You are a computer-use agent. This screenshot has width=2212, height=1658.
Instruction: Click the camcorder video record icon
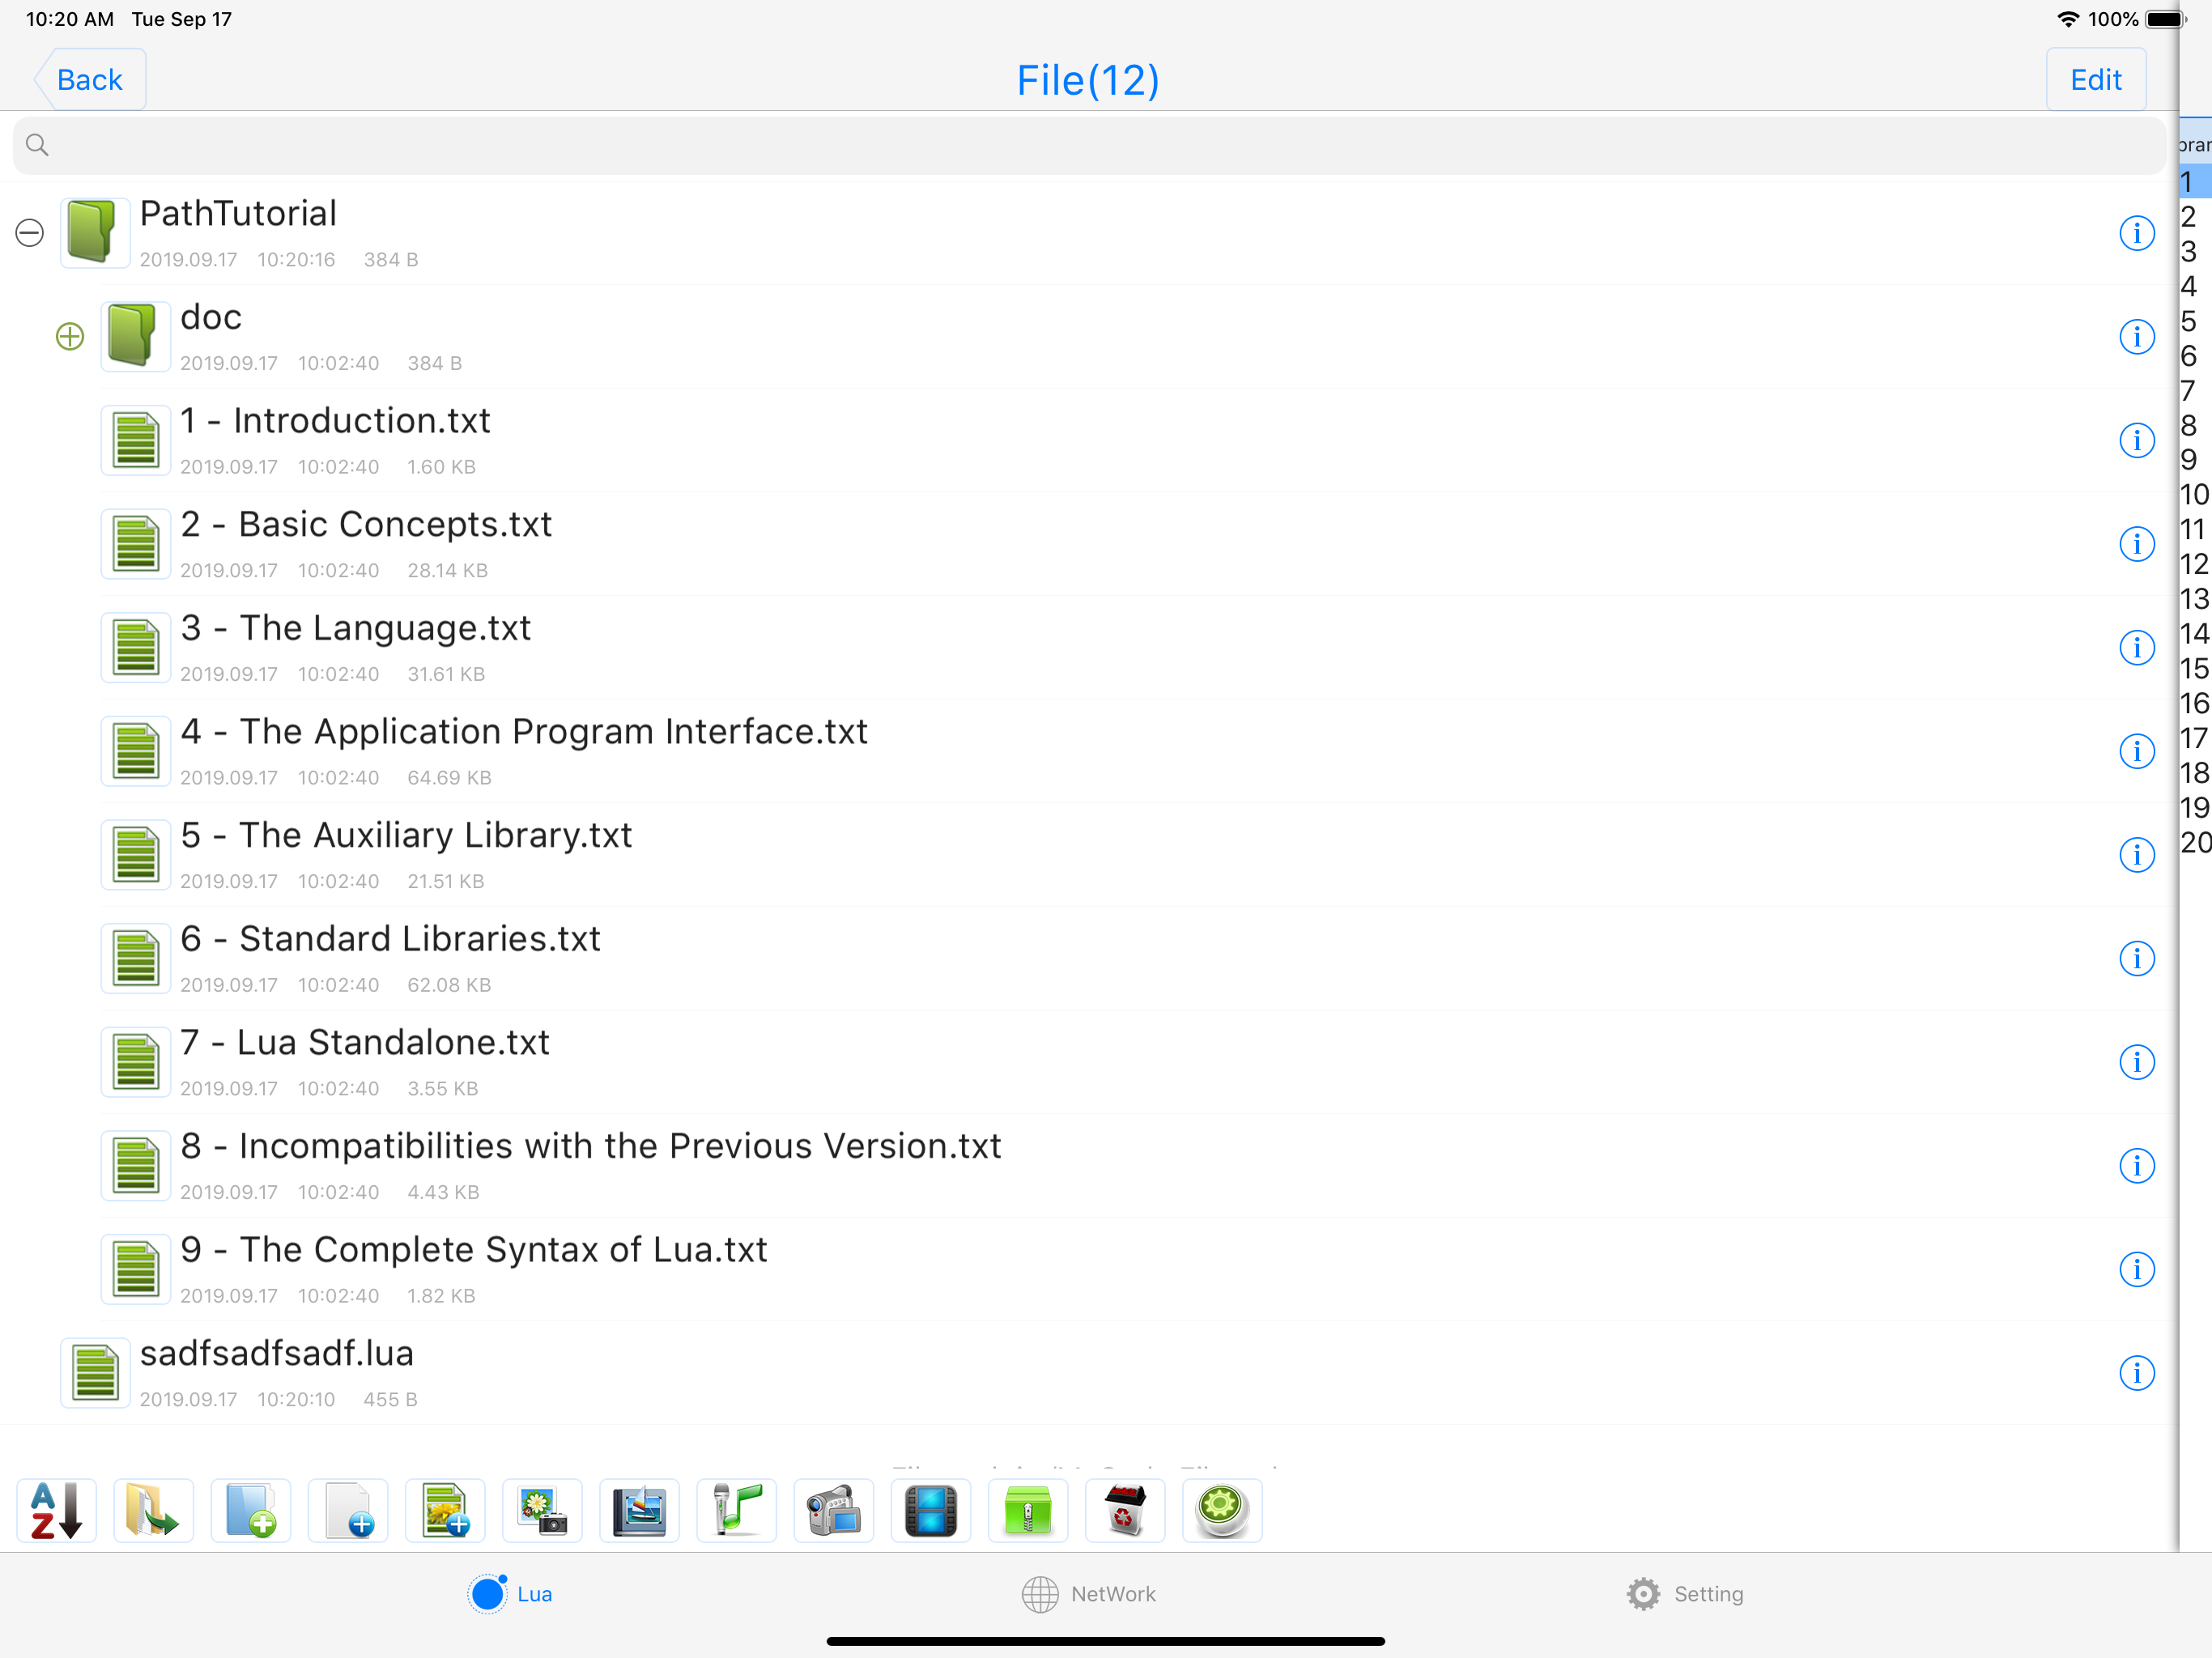[x=833, y=1510]
